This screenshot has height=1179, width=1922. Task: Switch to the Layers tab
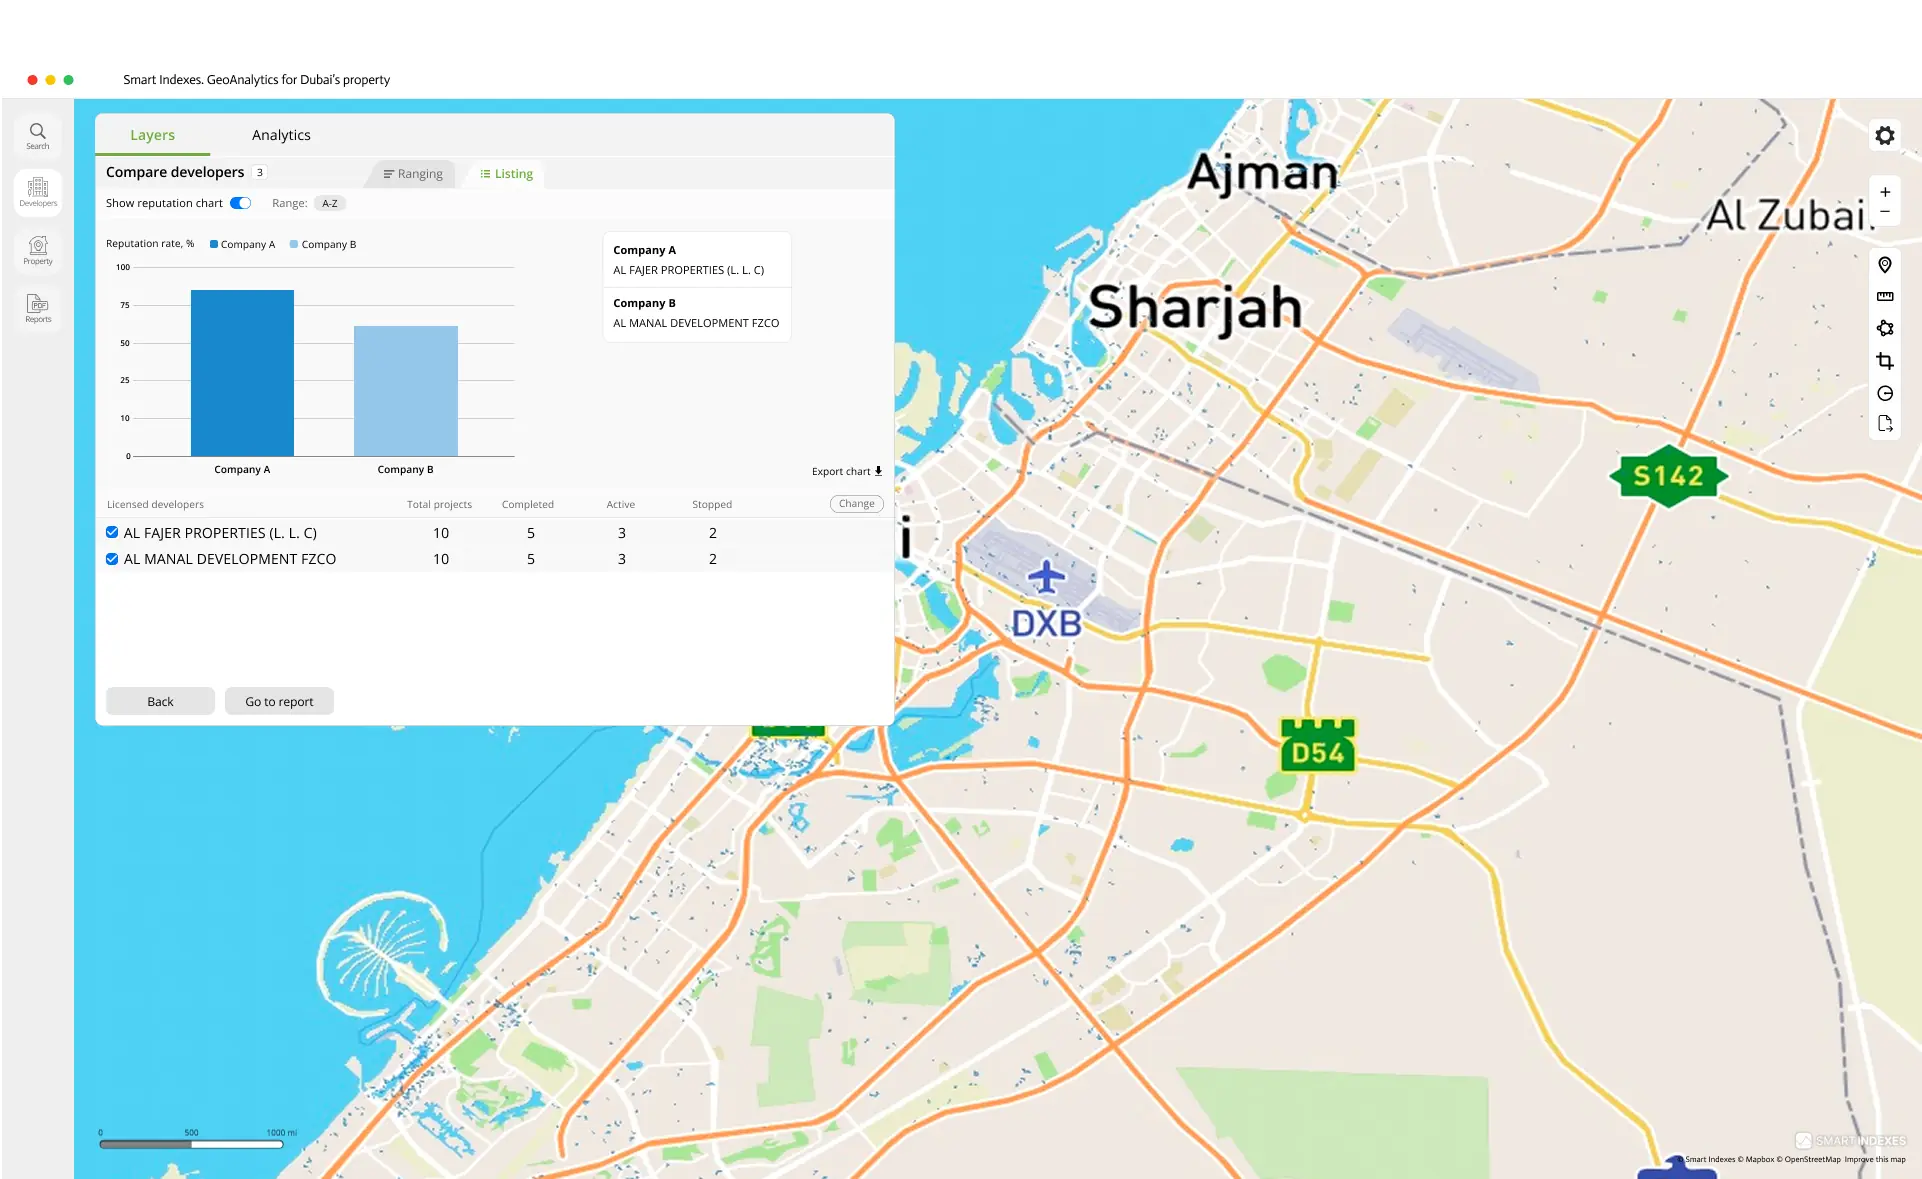[152, 135]
